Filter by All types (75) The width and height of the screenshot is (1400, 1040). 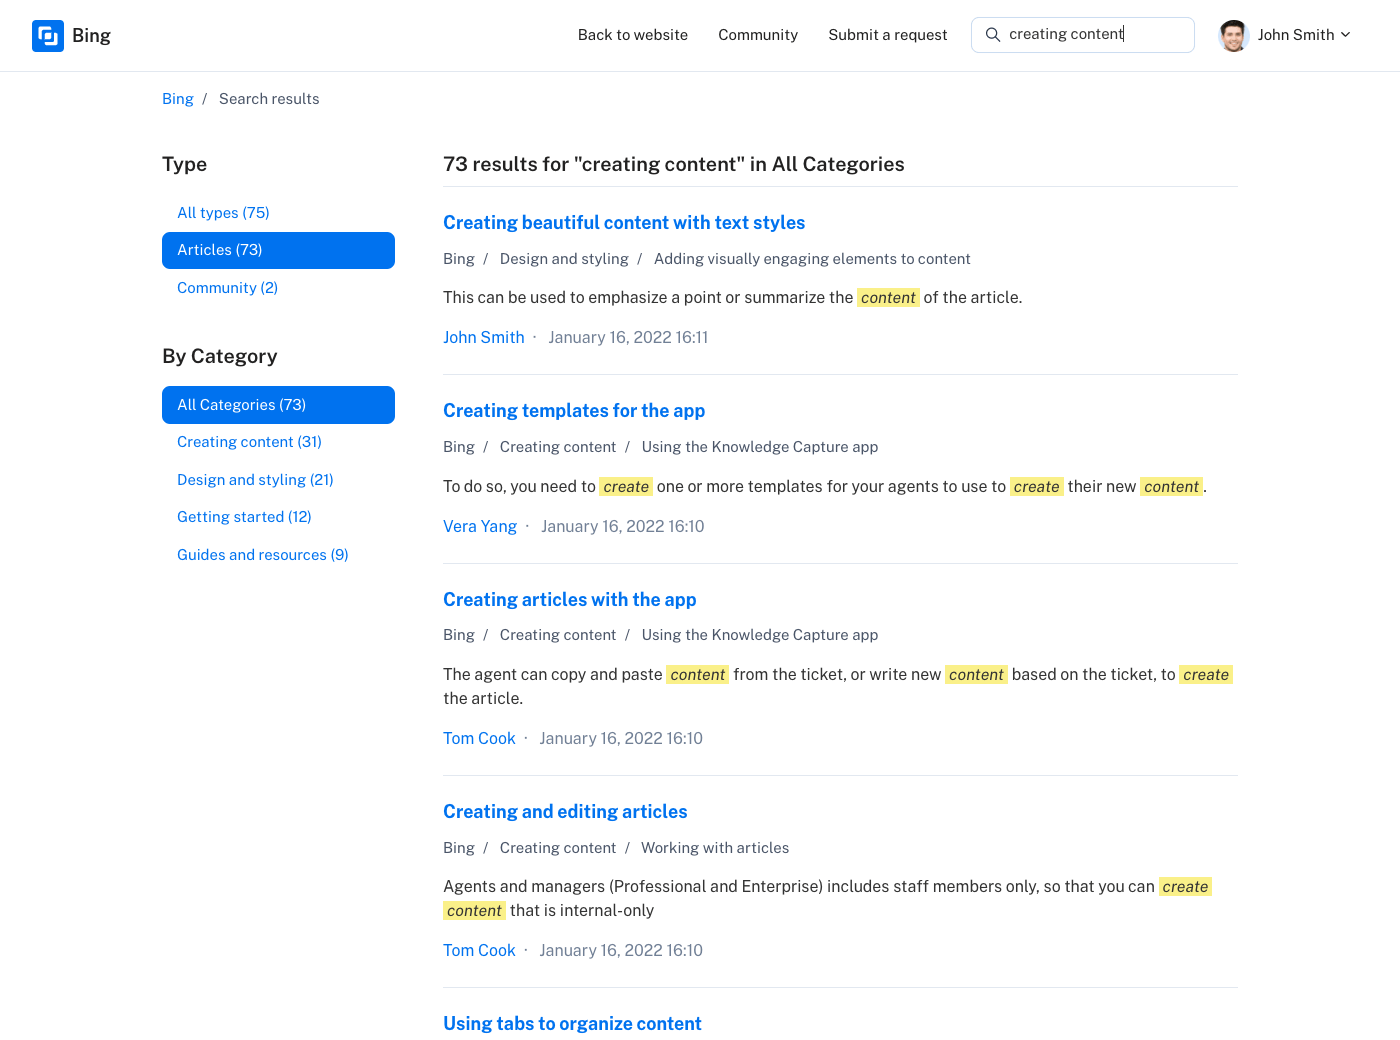pos(223,213)
